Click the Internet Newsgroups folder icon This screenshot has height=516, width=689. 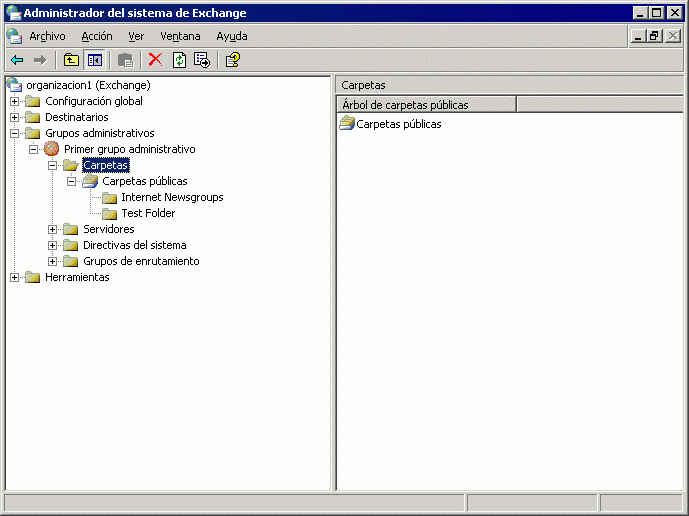point(109,198)
